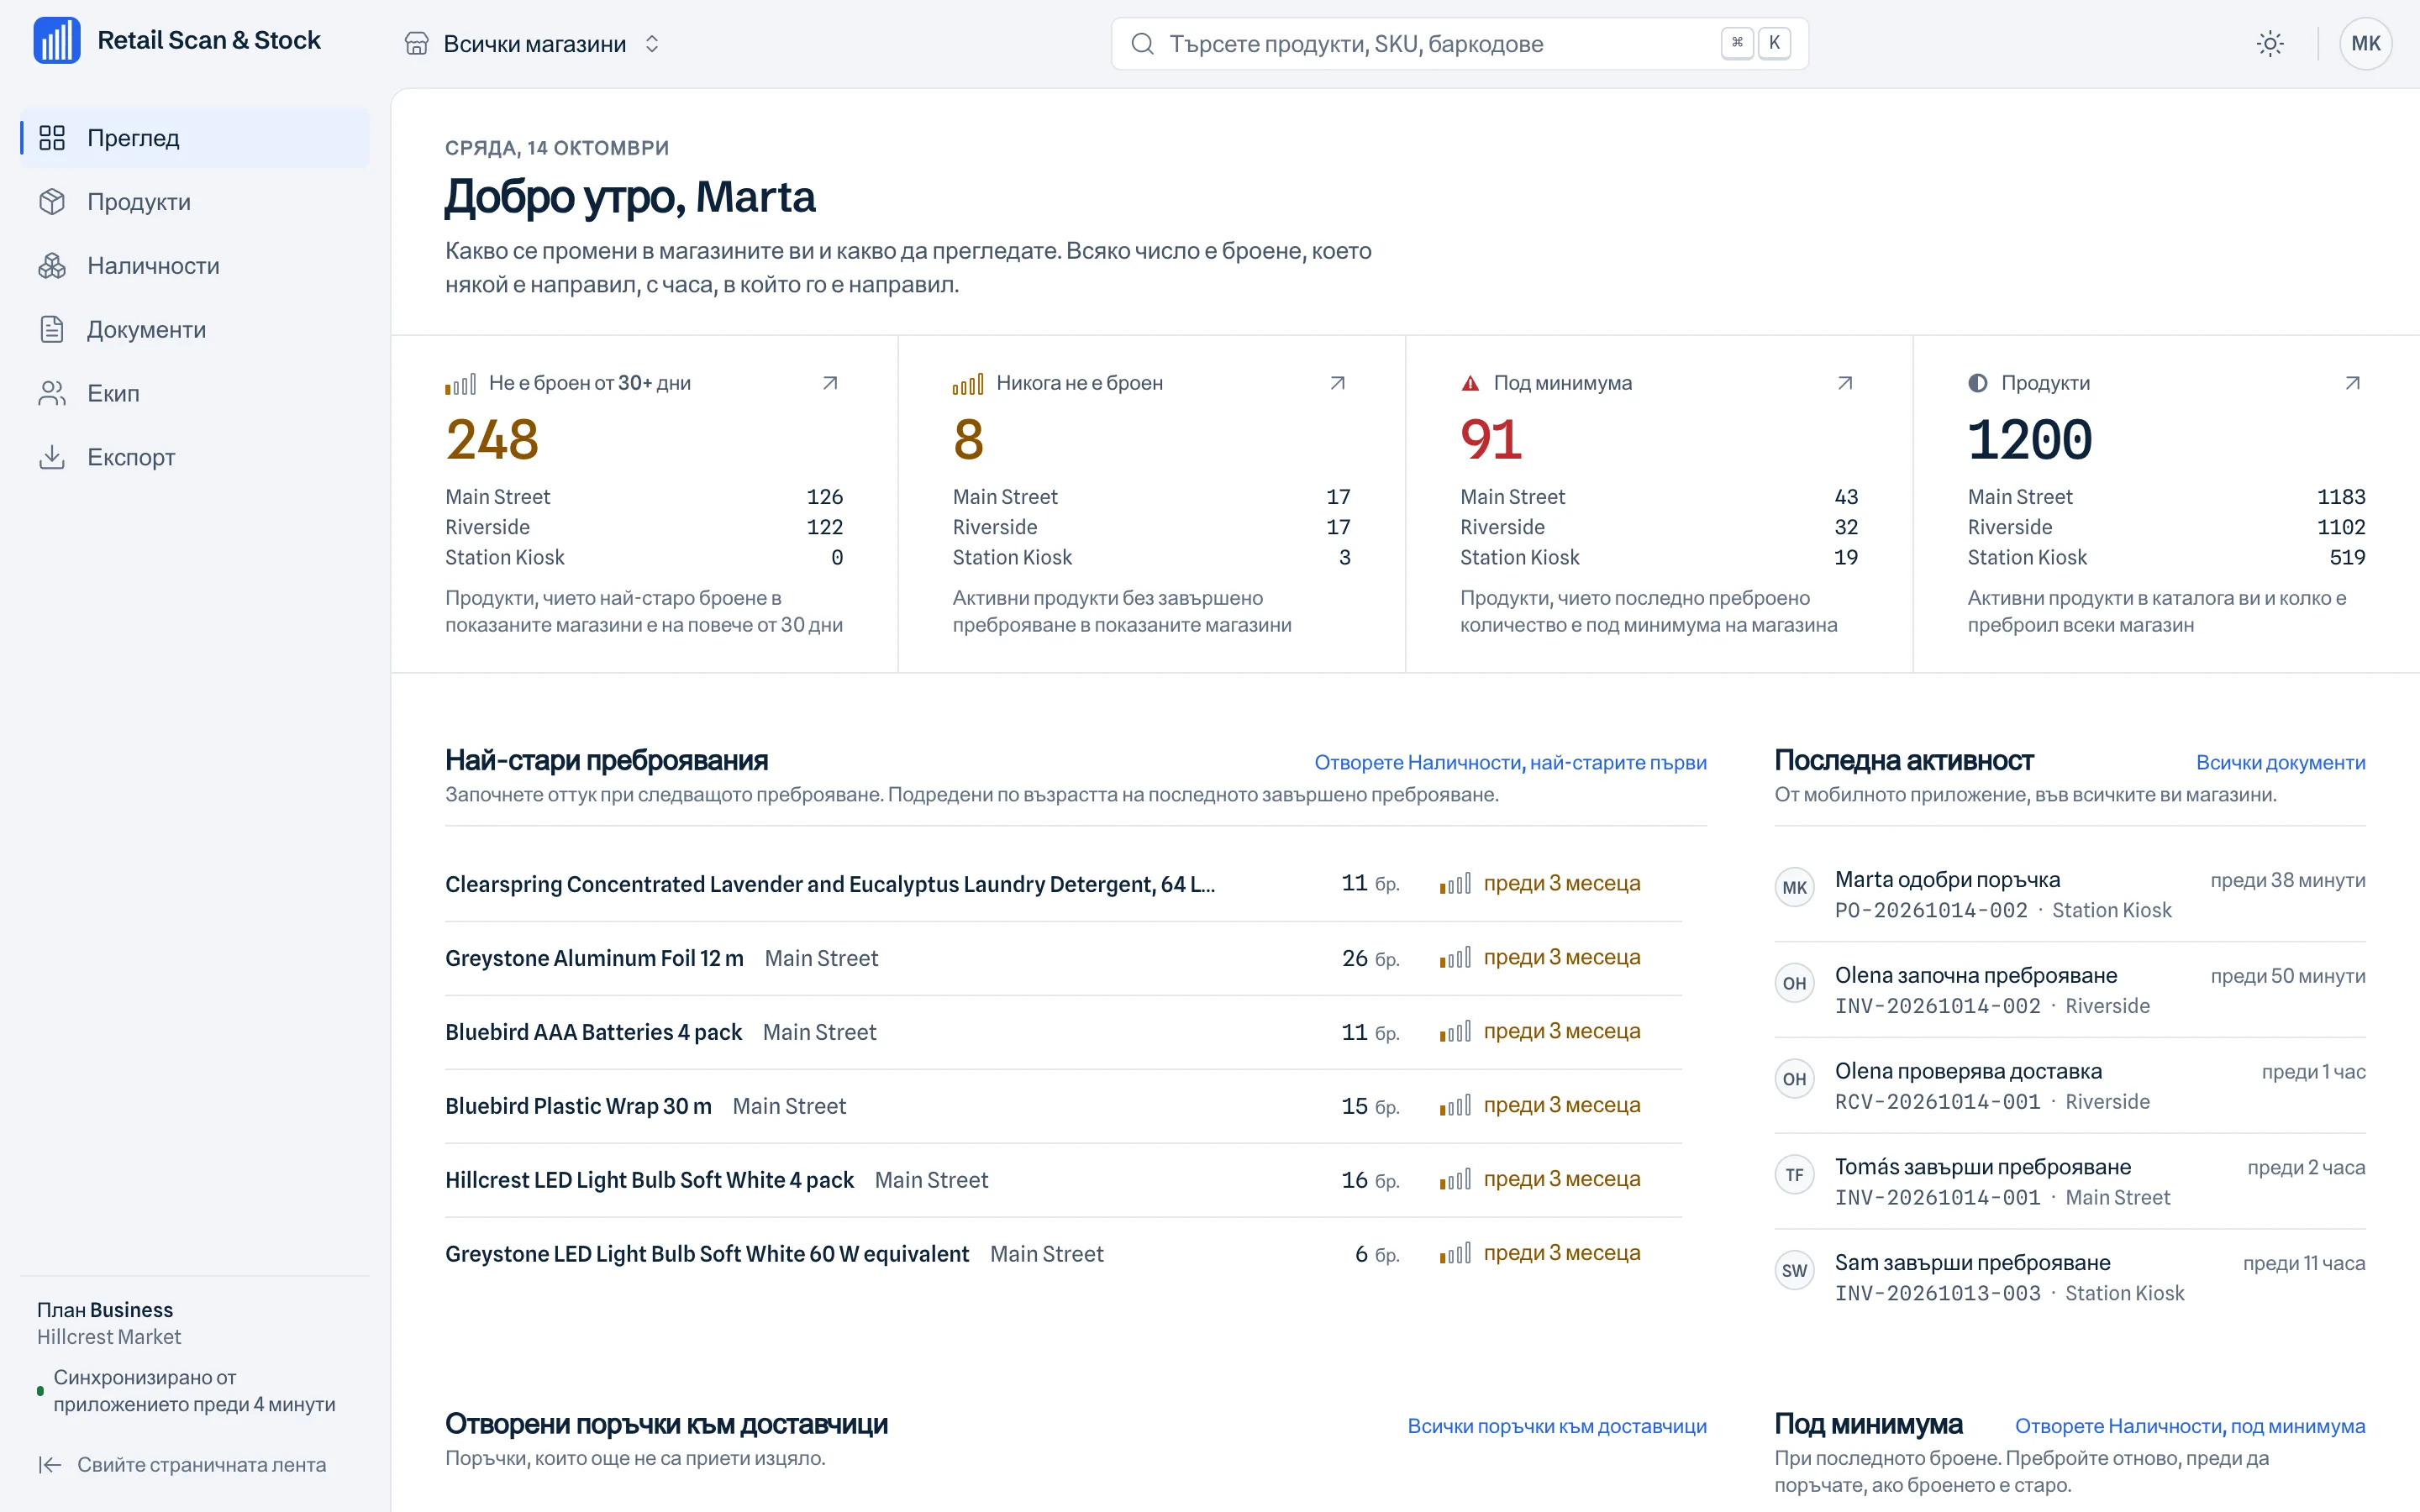Open Olena започна преброяване activity

pos(2070,990)
